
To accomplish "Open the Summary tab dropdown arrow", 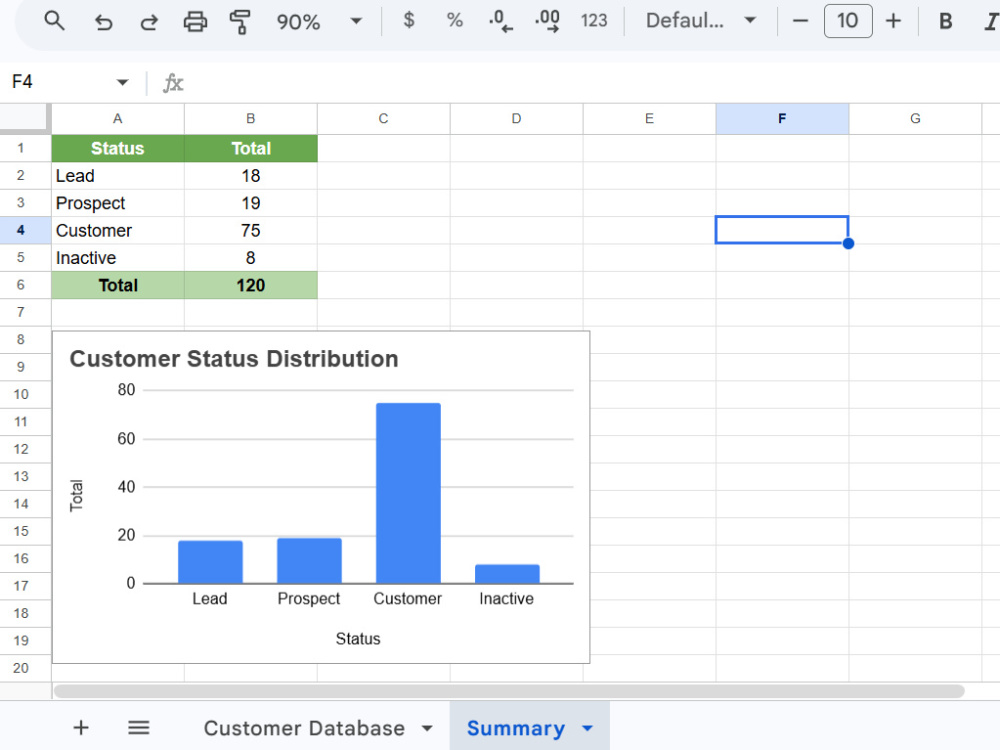I will 587,728.
